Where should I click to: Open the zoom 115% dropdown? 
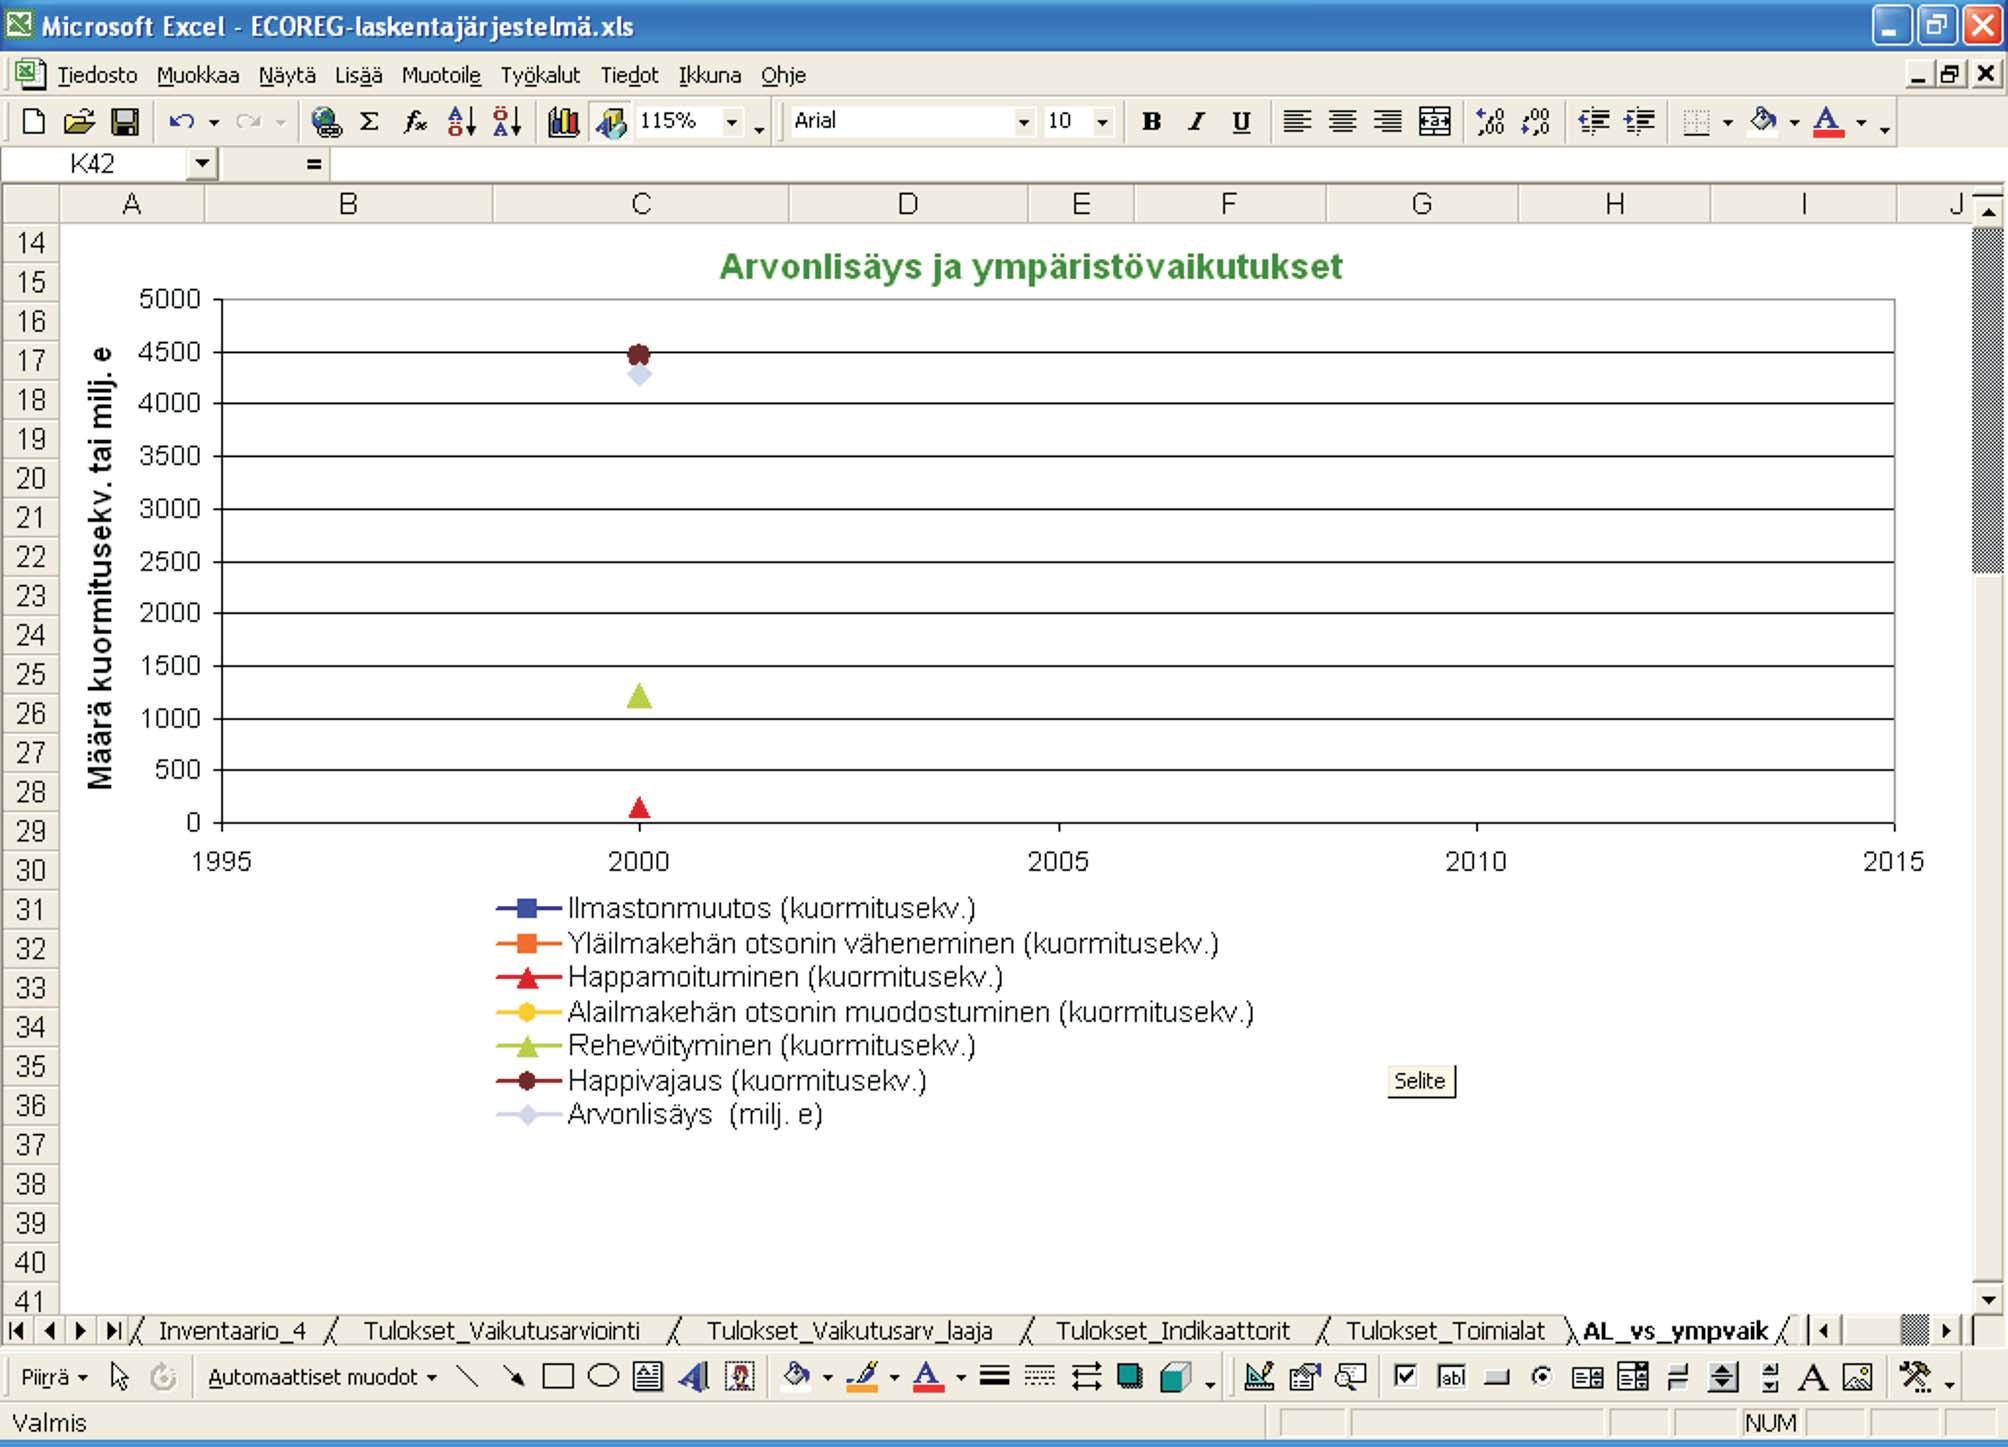pyautogui.click(x=732, y=122)
